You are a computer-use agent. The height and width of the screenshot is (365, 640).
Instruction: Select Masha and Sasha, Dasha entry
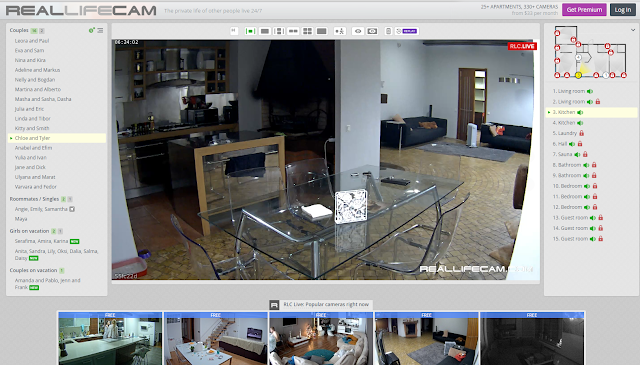pos(43,99)
